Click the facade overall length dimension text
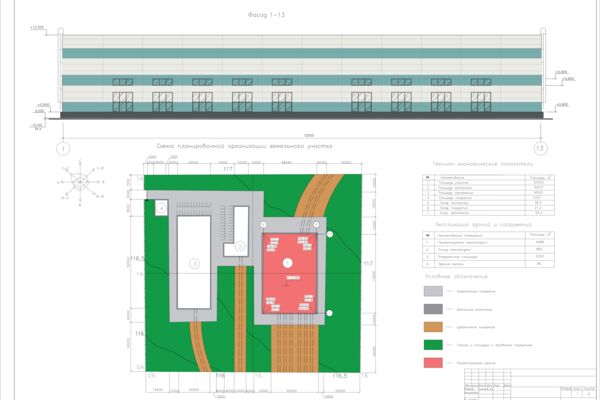The height and width of the screenshot is (400, 600). tap(309, 136)
